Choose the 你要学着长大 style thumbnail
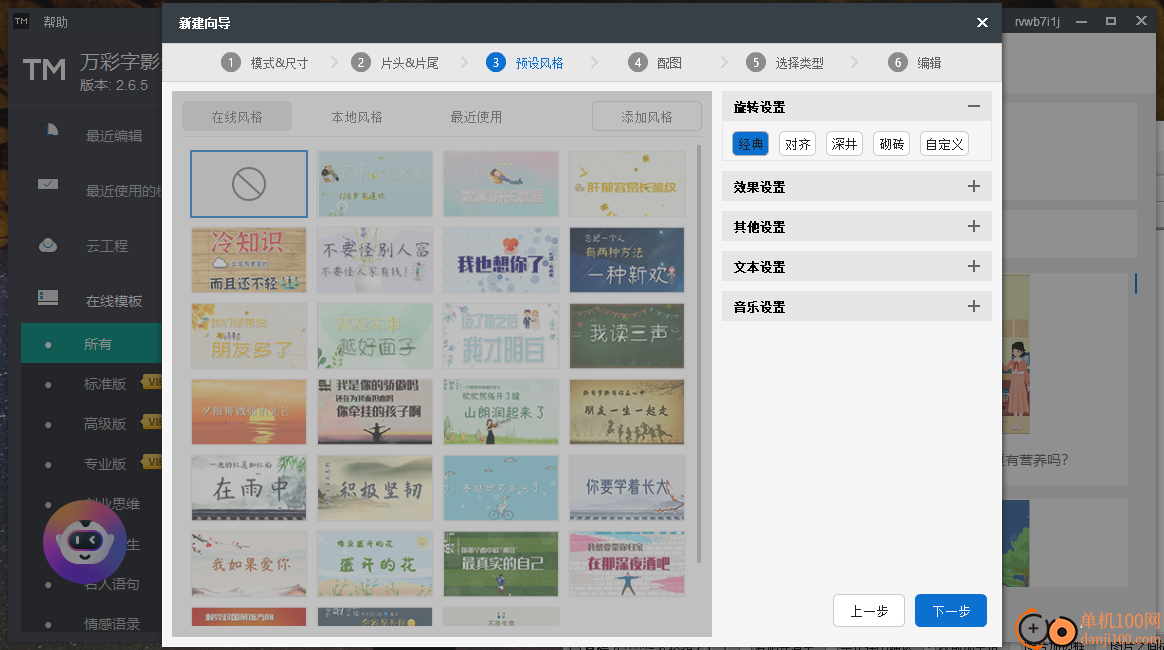The image size is (1164, 650). click(627, 488)
